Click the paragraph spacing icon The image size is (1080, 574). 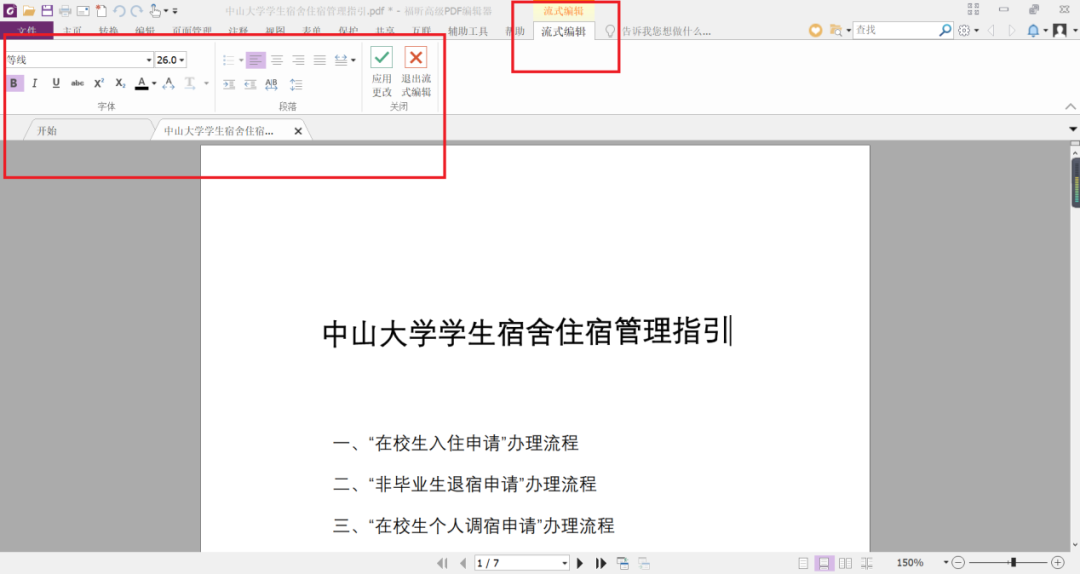tap(295, 84)
